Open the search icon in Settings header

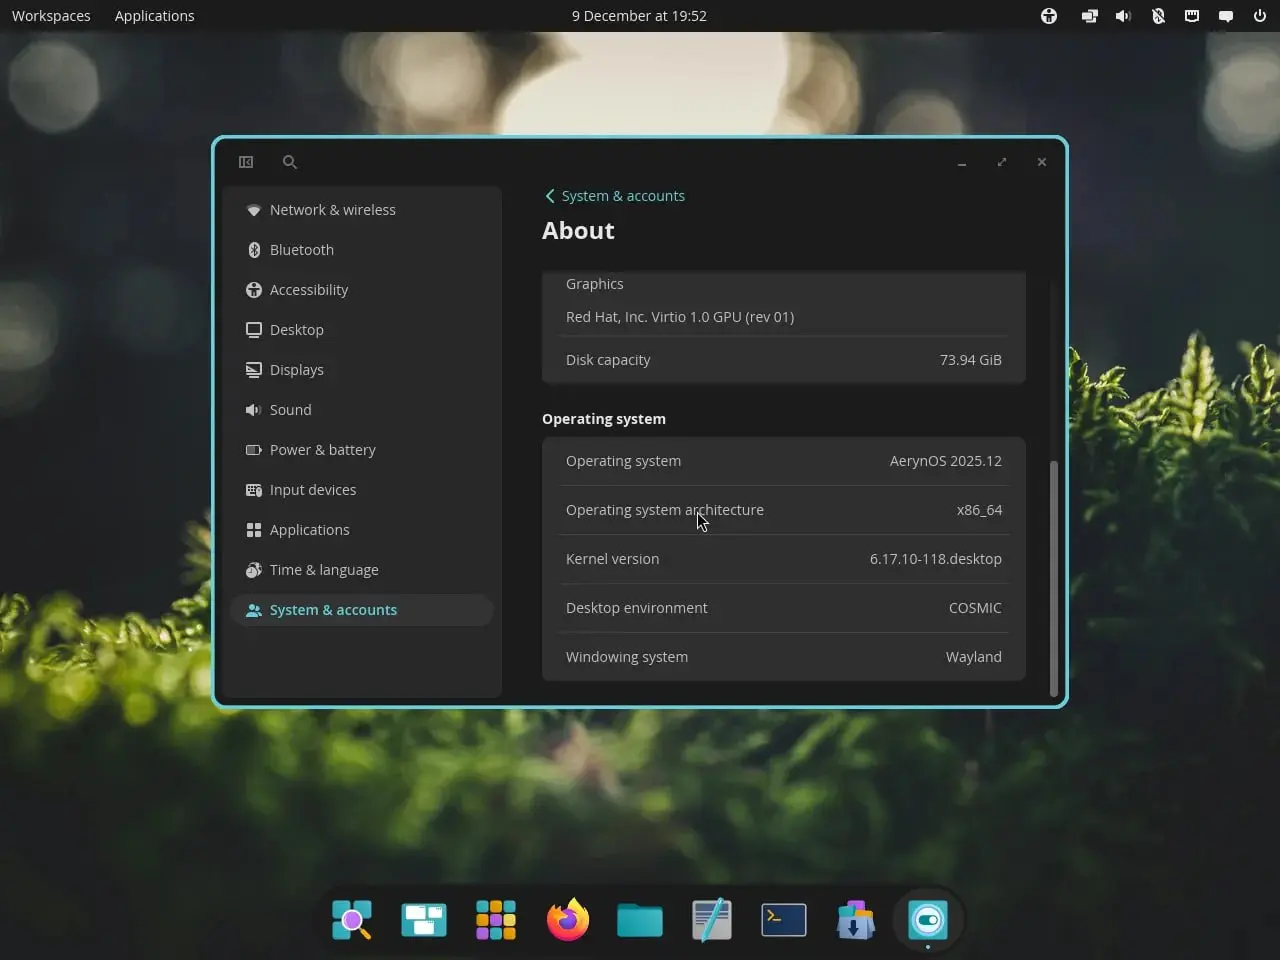[x=290, y=162]
